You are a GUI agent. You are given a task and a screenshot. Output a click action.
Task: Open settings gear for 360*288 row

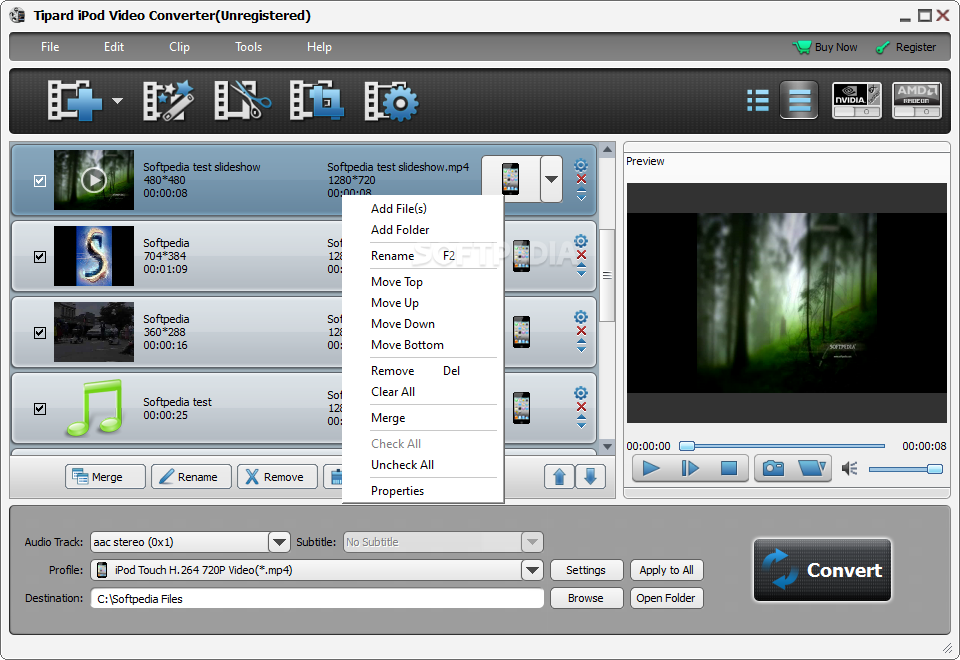tap(581, 317)
